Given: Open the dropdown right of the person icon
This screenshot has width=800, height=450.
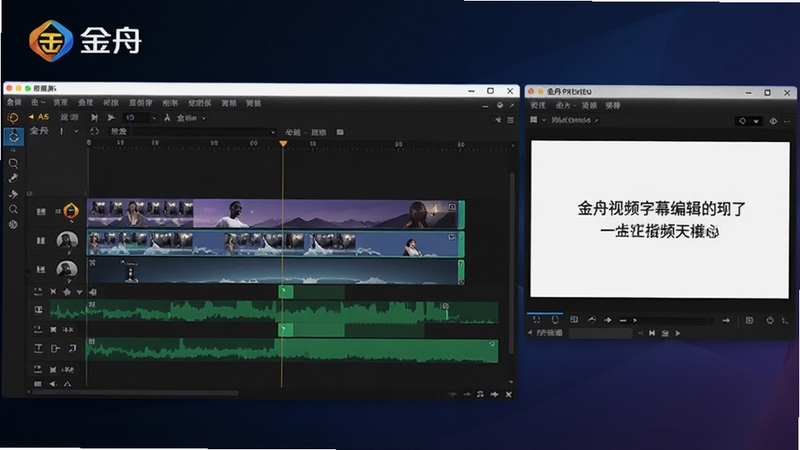Looking at the screenshot, I should [x=204, y=118].
